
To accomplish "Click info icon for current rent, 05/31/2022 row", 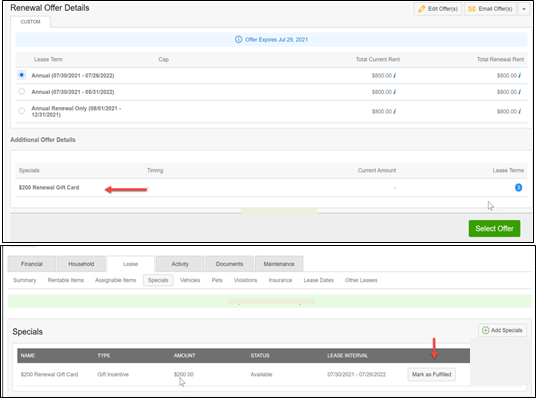I will pos(395,92).
